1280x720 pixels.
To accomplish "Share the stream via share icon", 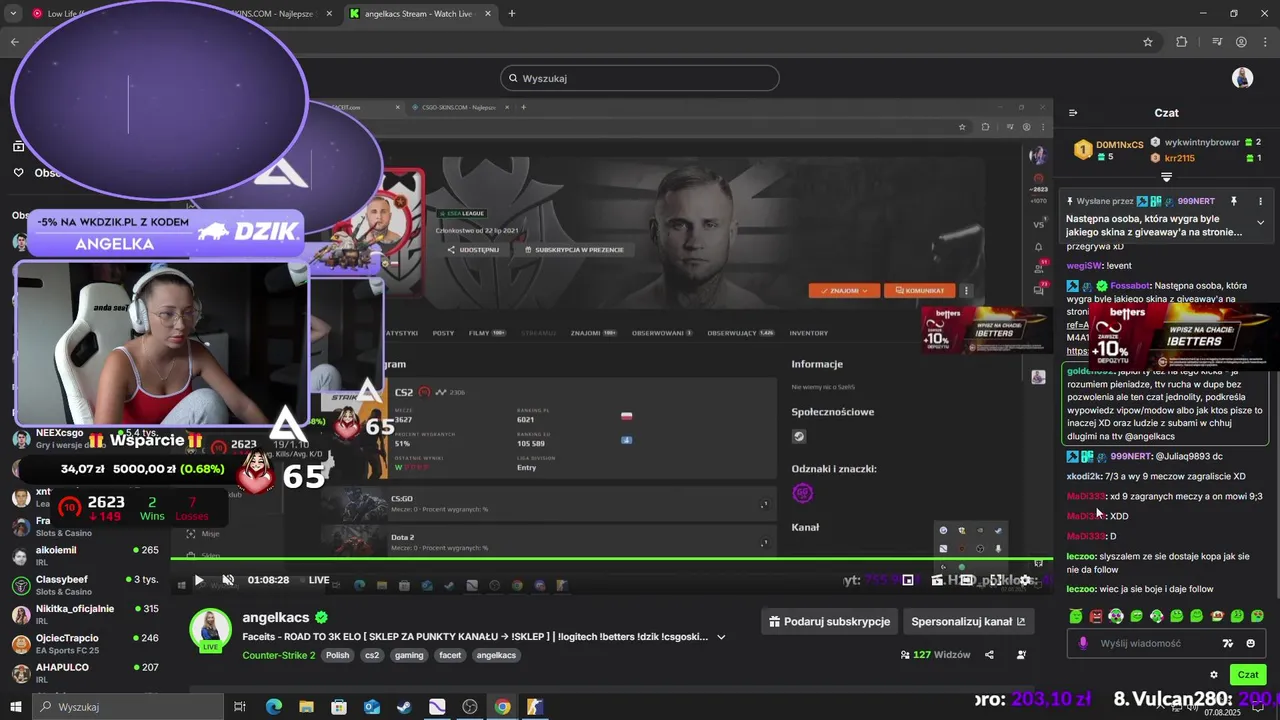I will (x=989, y=655).
